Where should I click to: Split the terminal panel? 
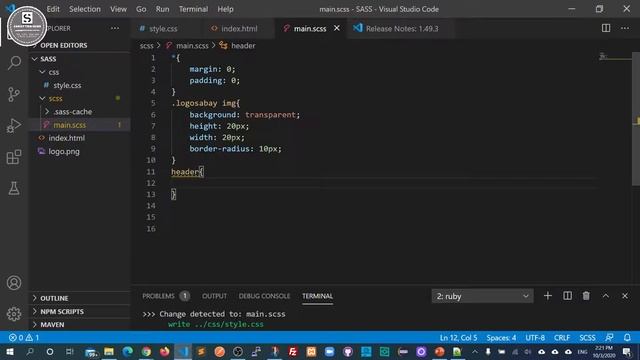point(567,296)
